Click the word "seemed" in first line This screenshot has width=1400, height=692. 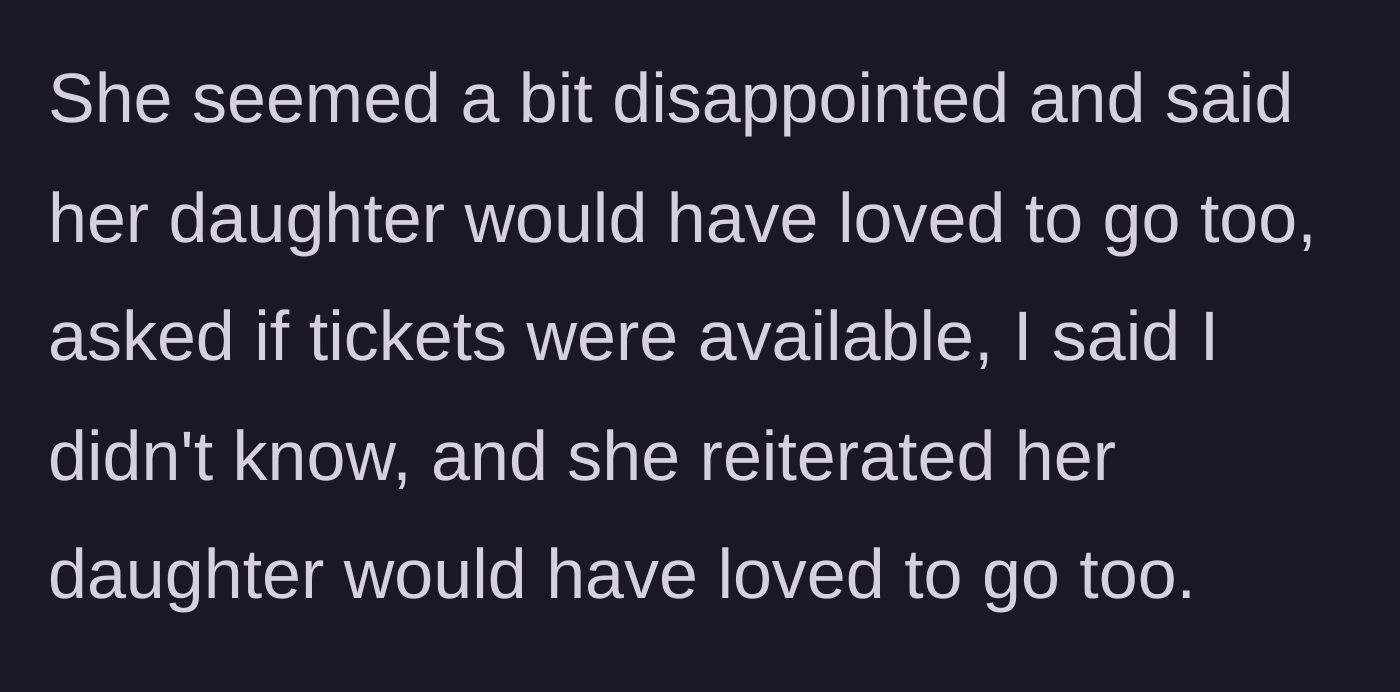tap(315, 99)
